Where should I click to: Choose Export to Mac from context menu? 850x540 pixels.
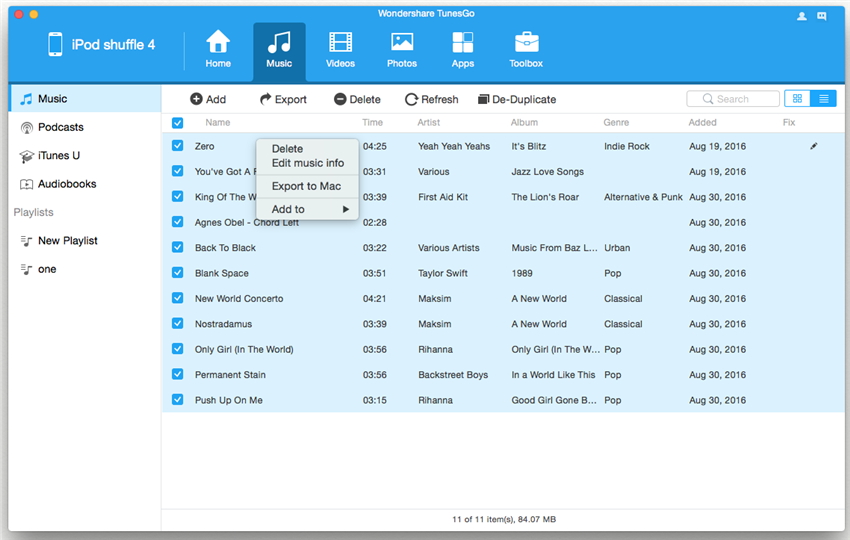[306, 186]
